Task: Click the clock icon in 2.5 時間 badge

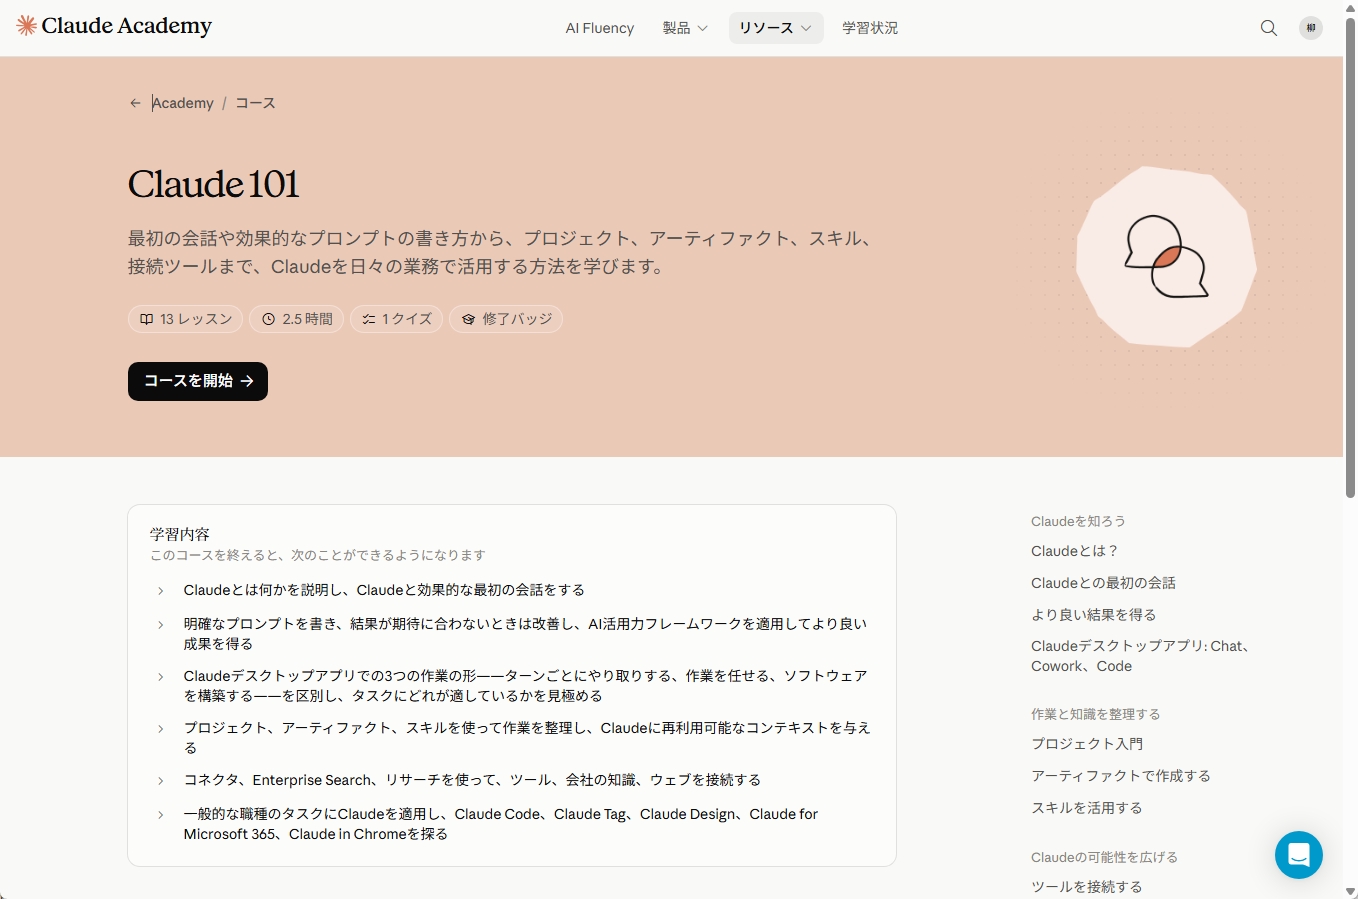Action: 268,319
